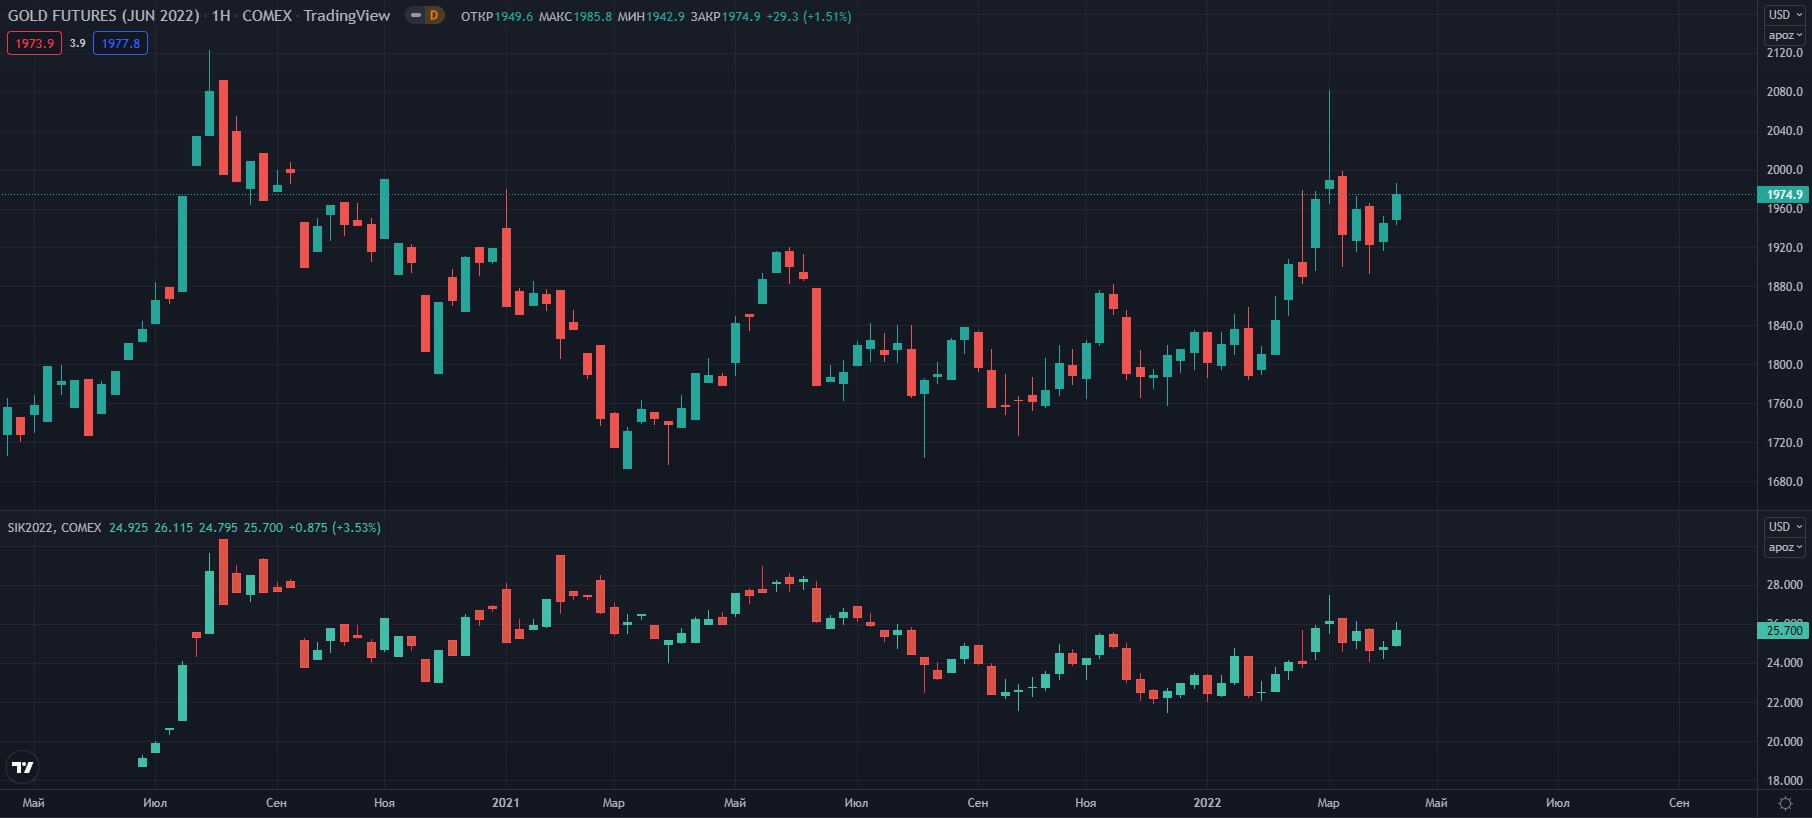Click the ОТКР 1949.6 open value
This screenshot has width=1812, height=818.
tap(496, 16)
